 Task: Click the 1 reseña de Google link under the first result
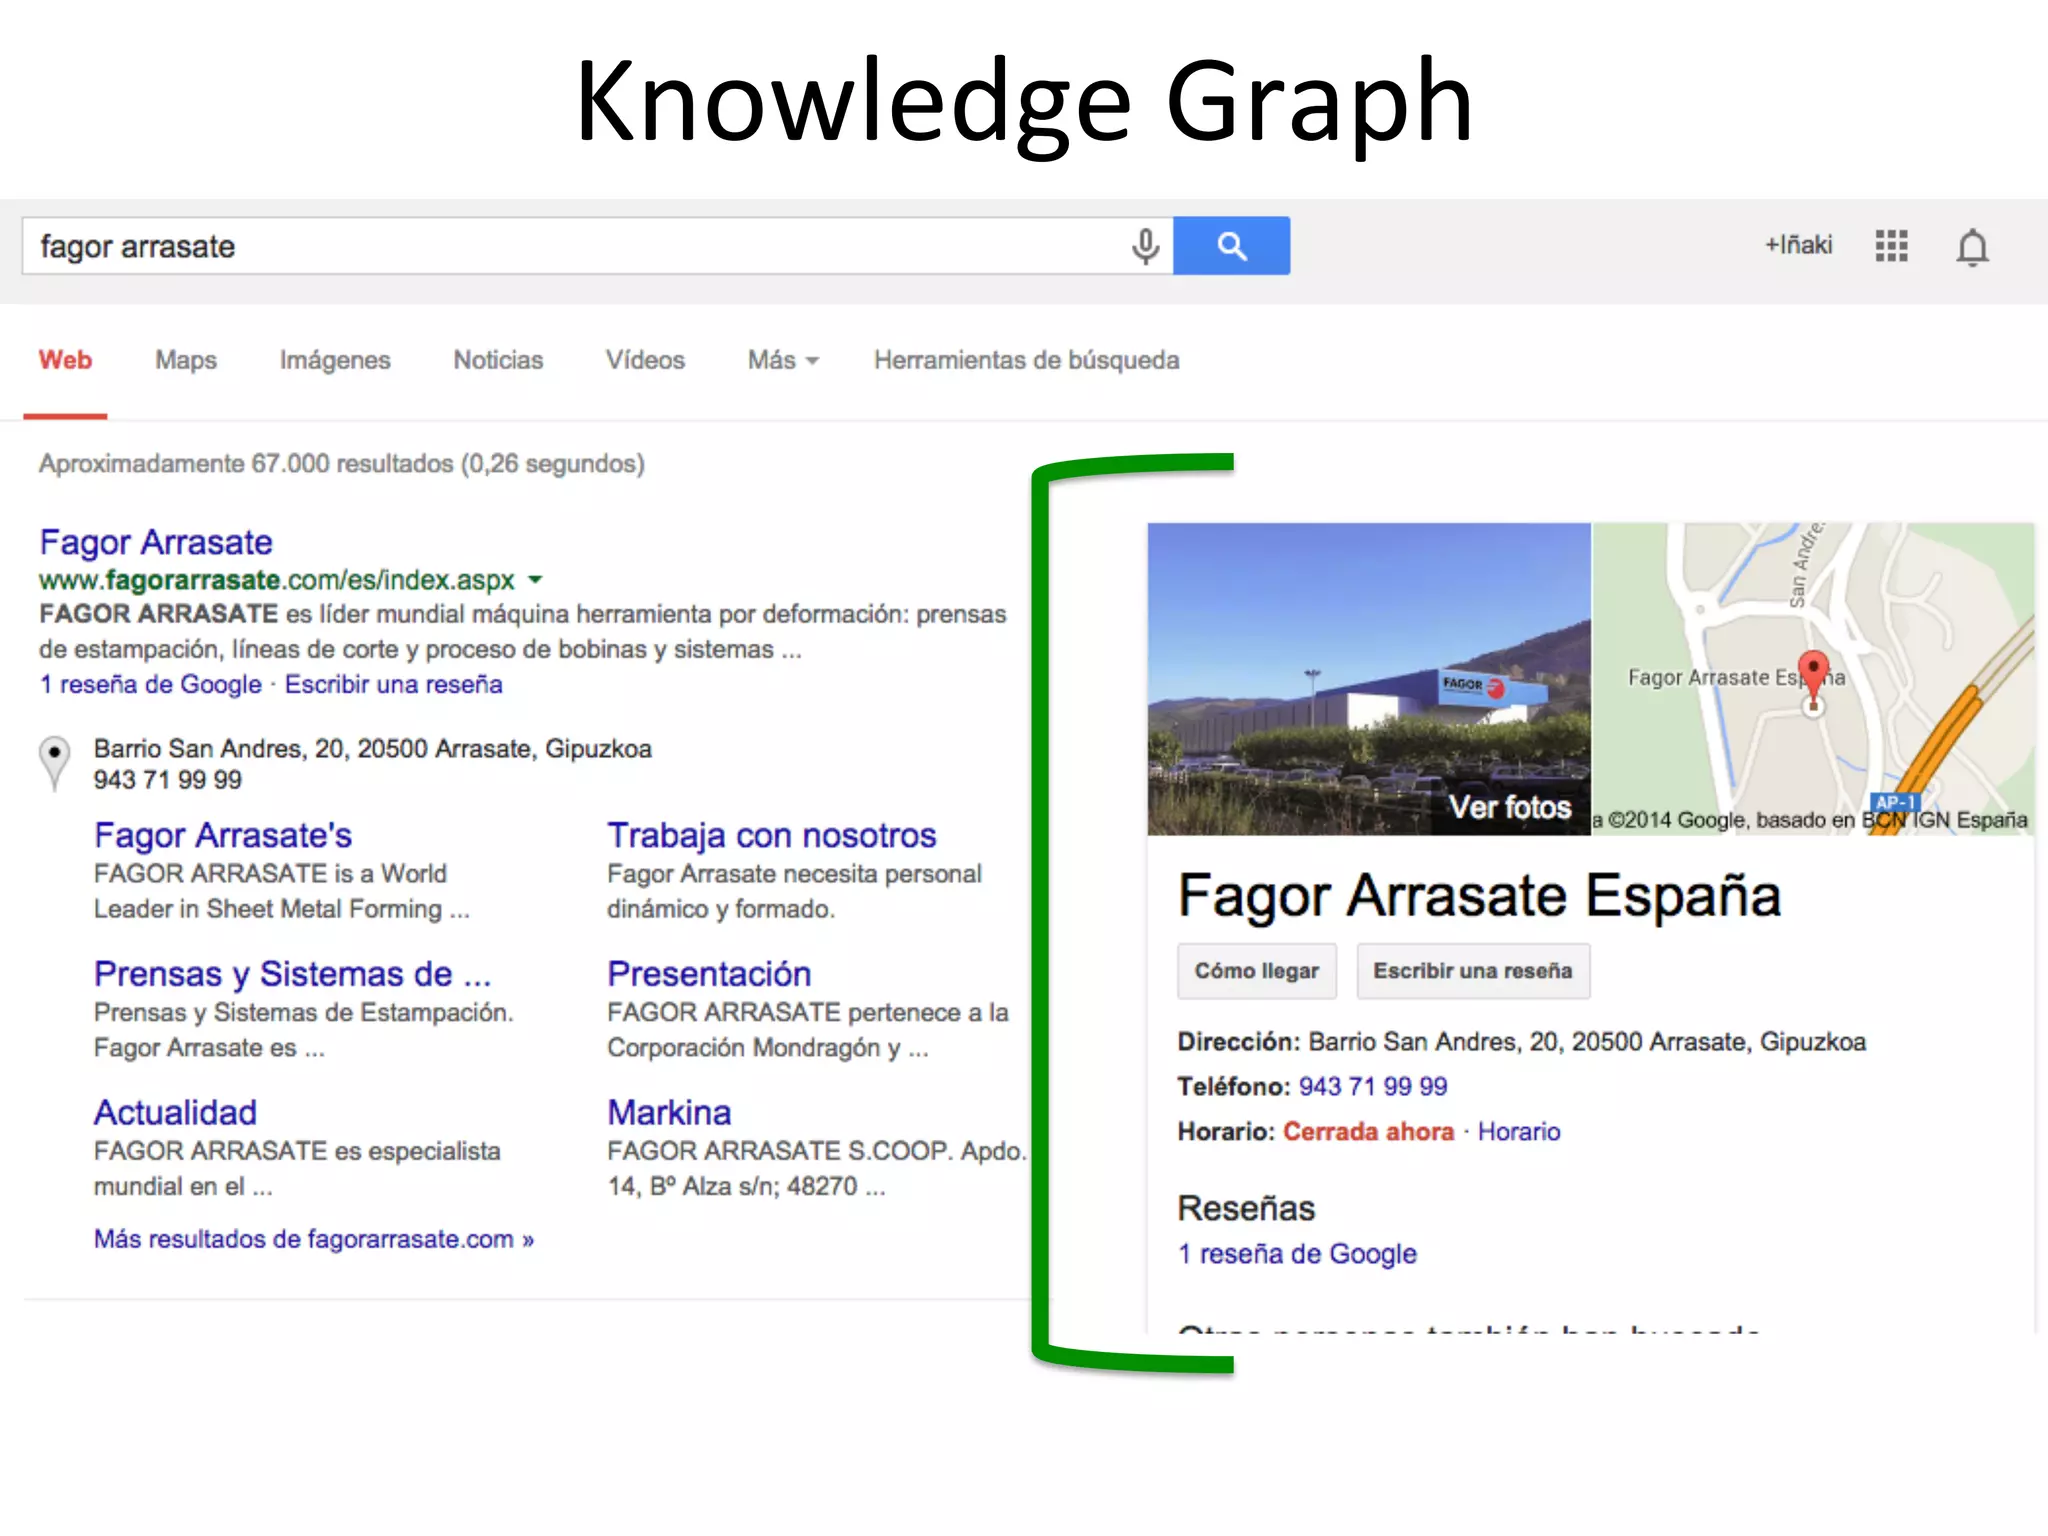150,685
